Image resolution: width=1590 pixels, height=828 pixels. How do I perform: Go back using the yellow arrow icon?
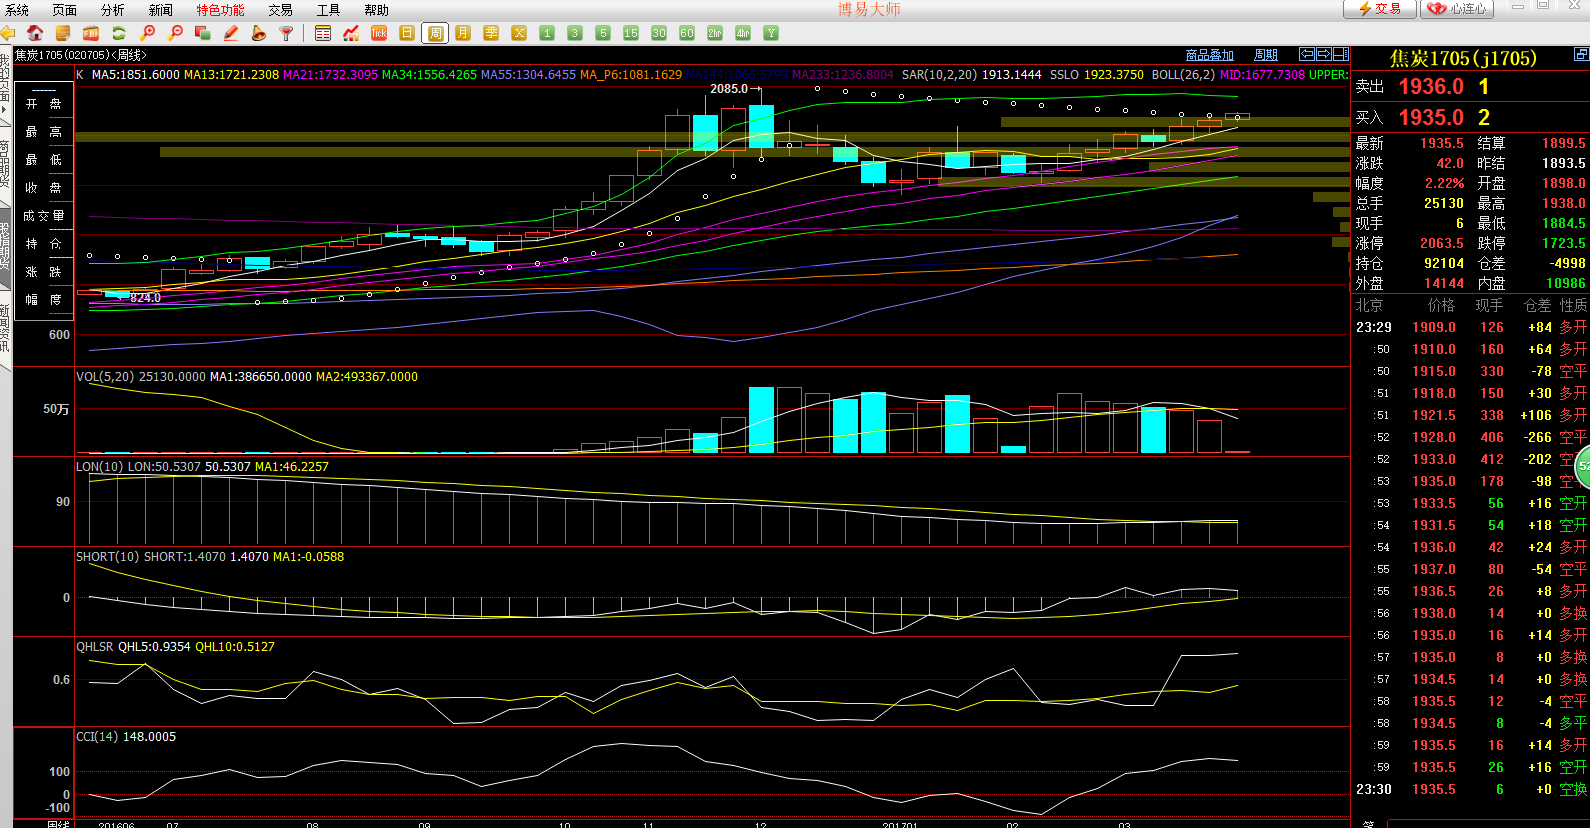tap(8, 33)
